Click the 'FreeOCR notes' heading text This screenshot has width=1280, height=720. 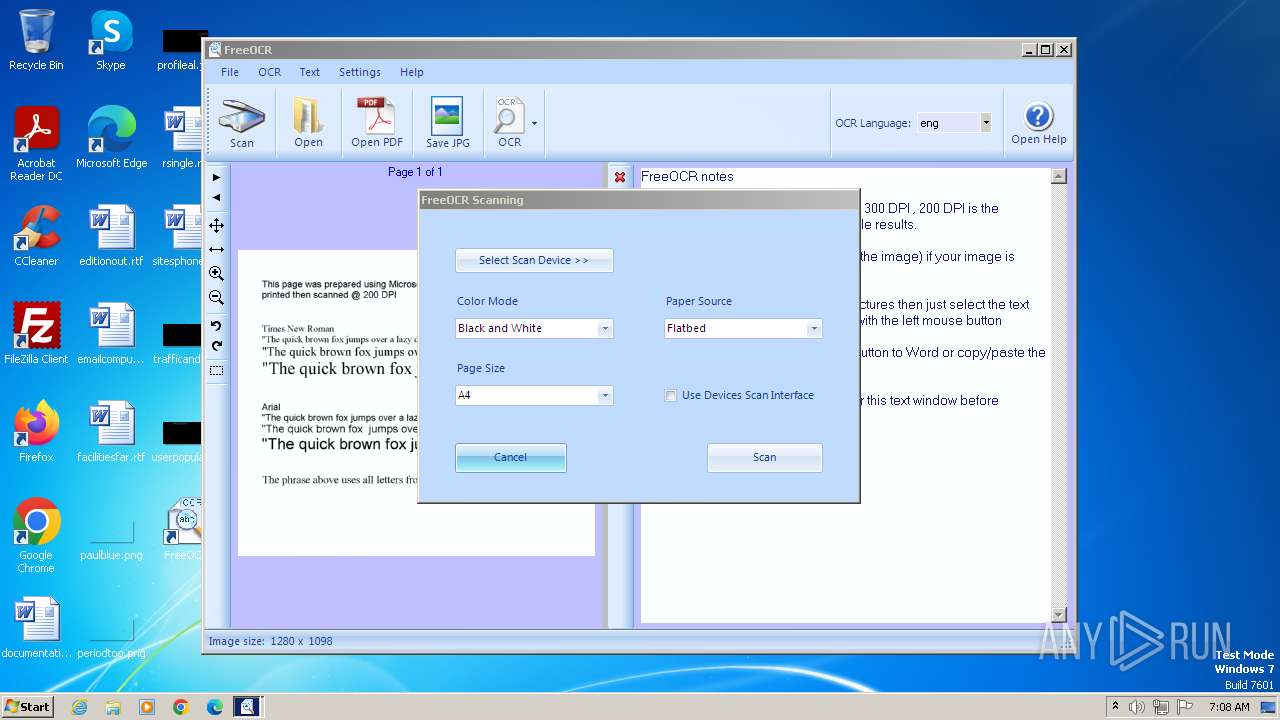[687, 176]
